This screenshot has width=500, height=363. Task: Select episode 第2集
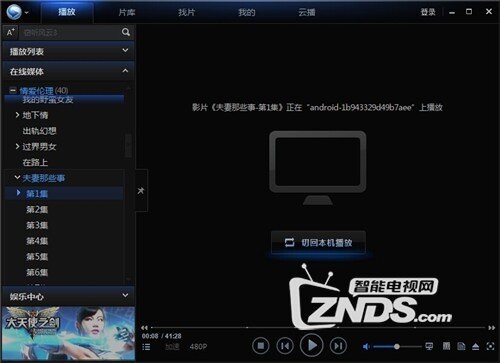(x=37, y=209)
